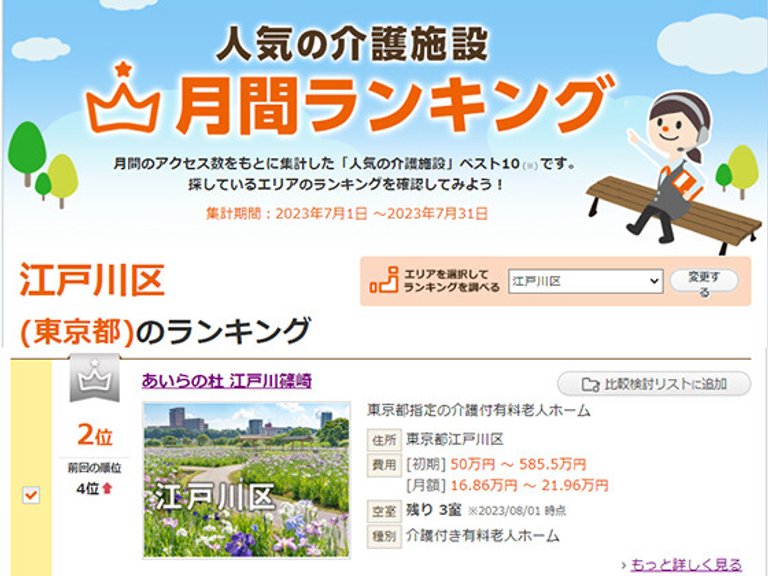The height and width of the screenshot is (576, 768).
Task: Click the 住所 label tag
Action: pyautogui.click(x=384, y=440)
